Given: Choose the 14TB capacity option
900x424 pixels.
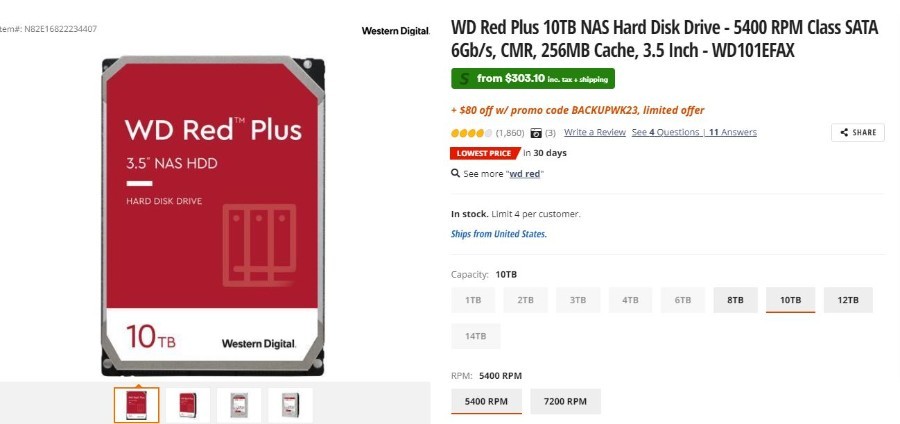Looking at the screenshot, I should coord(475,336).
